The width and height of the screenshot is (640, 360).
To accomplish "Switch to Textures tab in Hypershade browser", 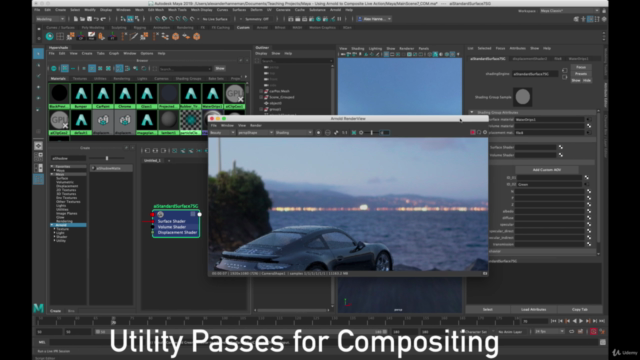I will (80, 78).
